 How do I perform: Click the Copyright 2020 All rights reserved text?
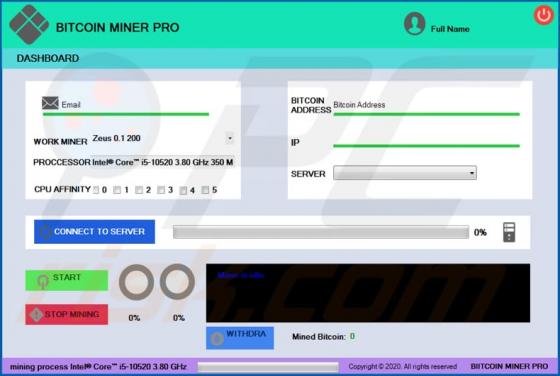pos(402,366)
